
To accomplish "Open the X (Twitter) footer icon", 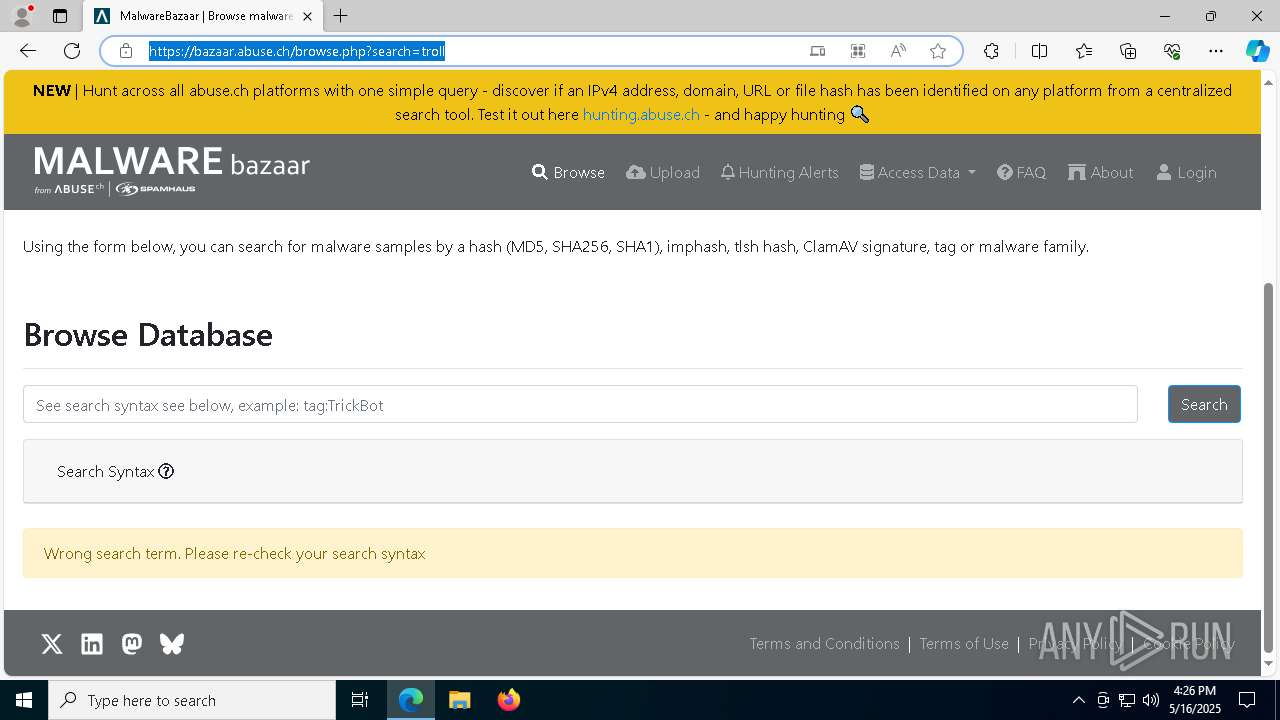I will tap(52, 644).
